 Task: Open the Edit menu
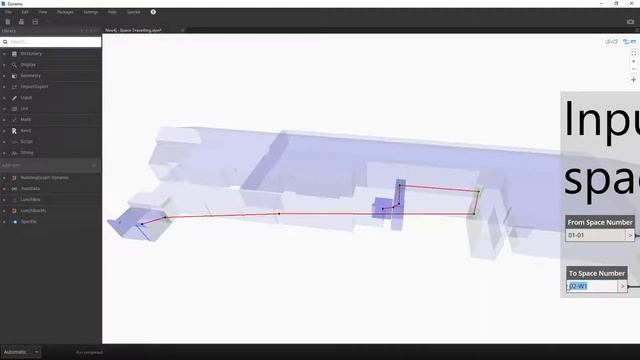tap(25, 12)
